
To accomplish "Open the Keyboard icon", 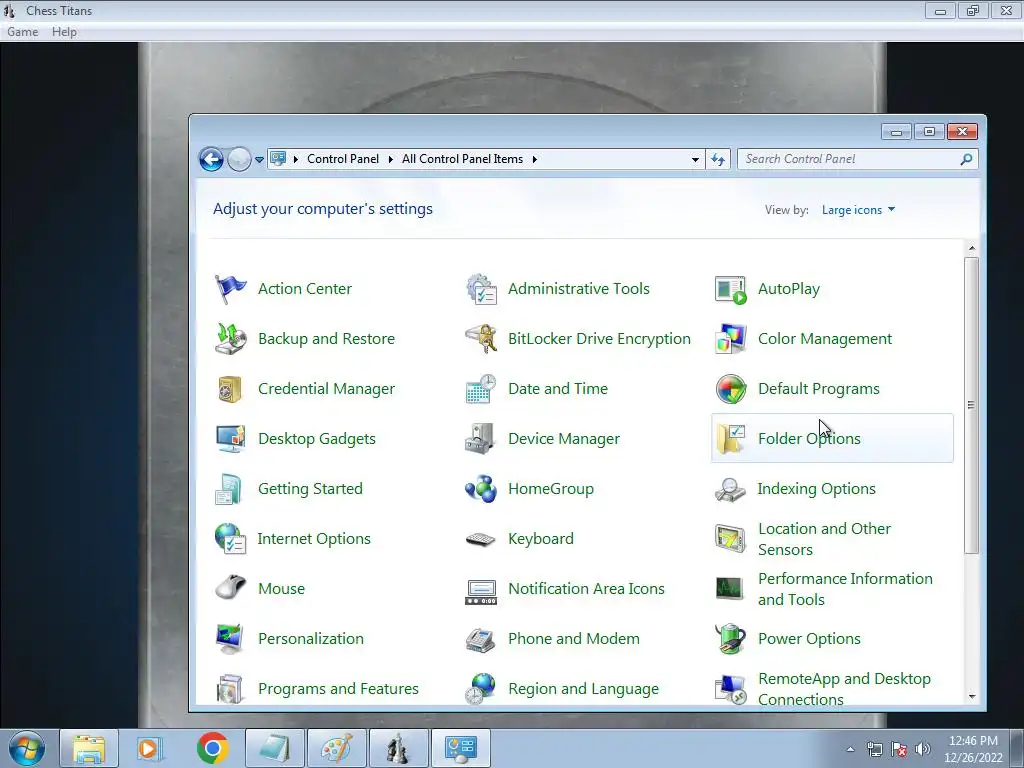I will point(481,539).
